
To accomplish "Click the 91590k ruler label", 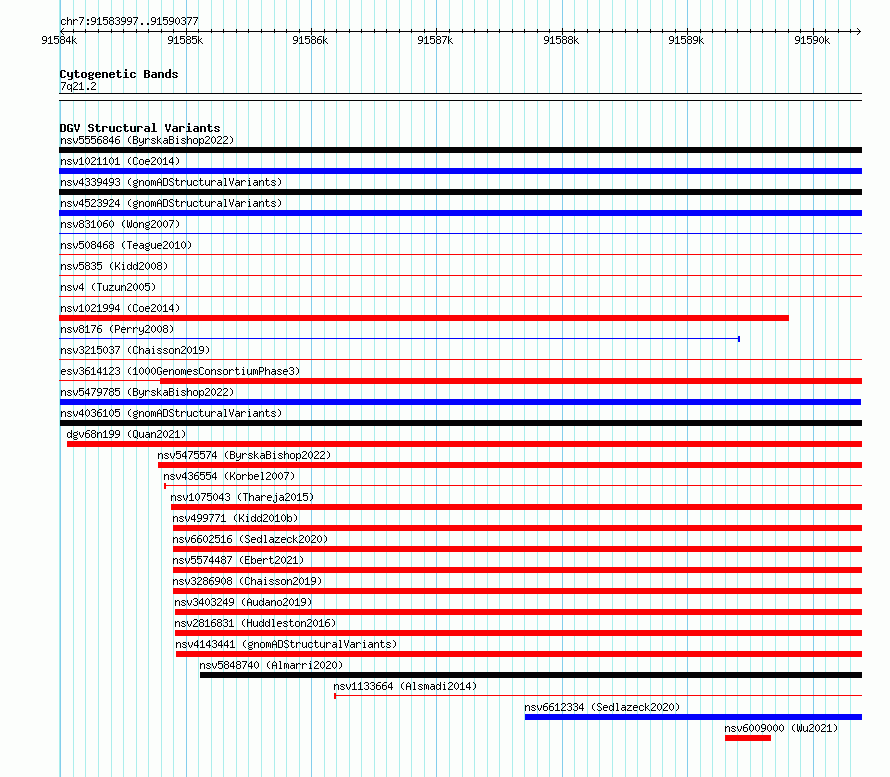I will pyautogui.click(x=812, y=40).
